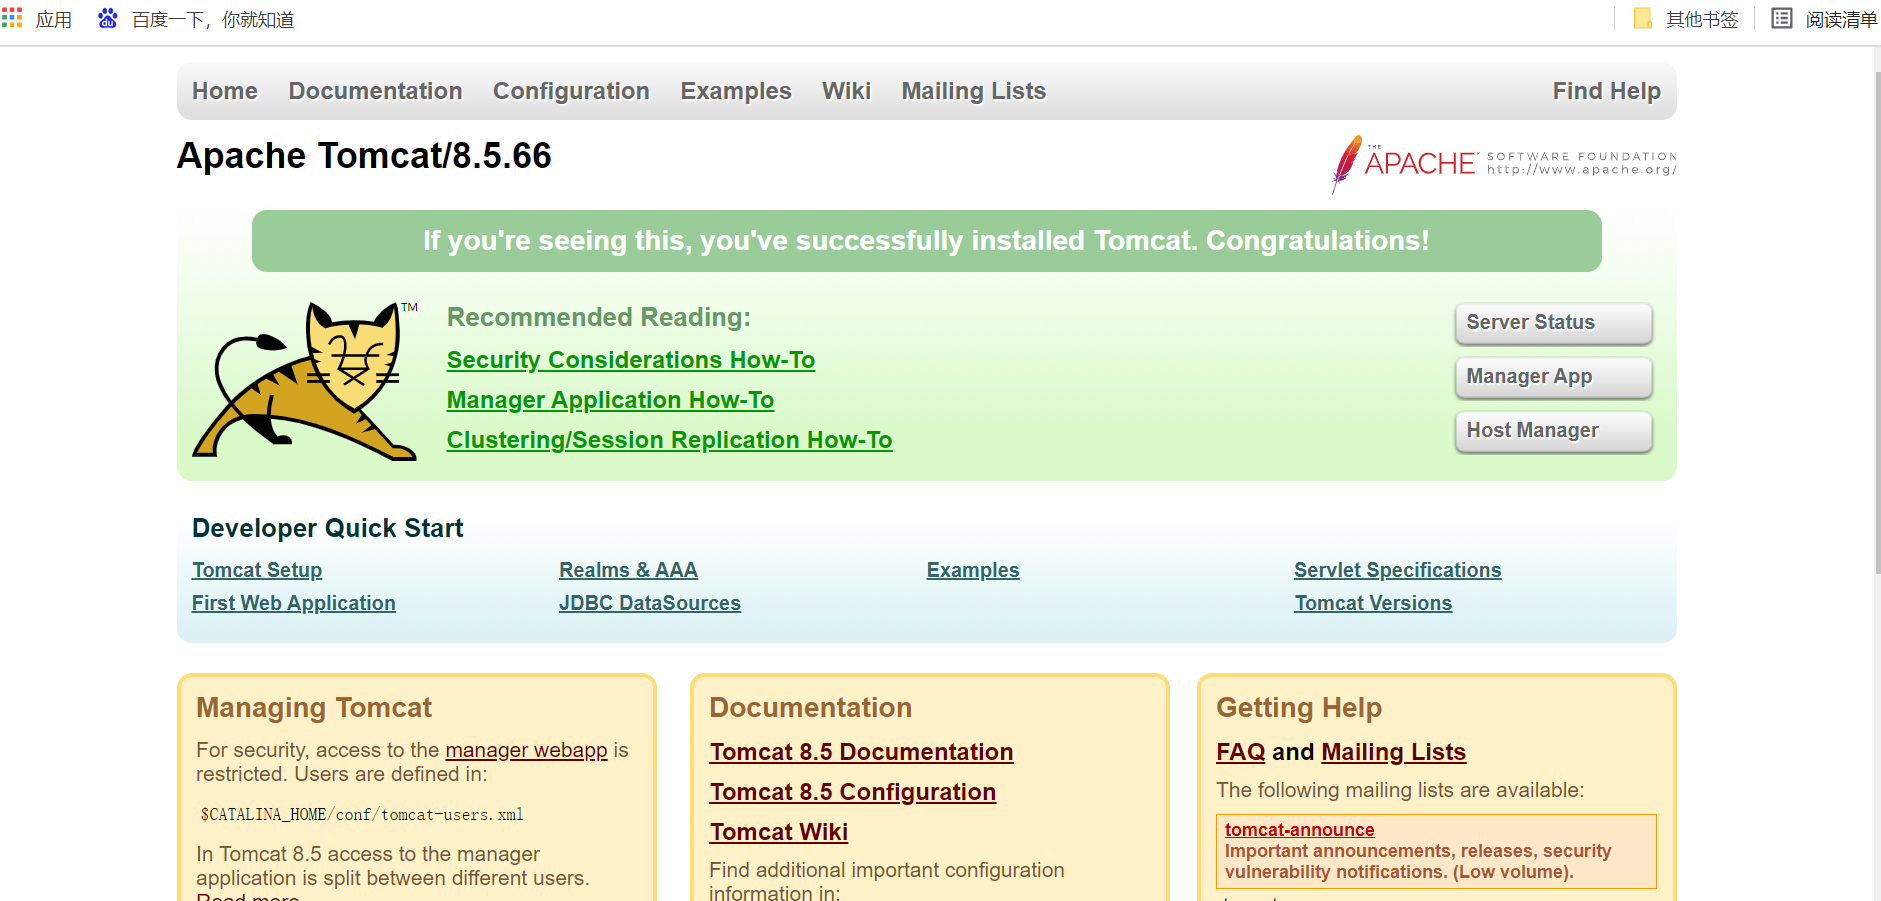This screenshot has height=901, width=1881.
Task: Click the Recommended Reading heading
Action: tap(598, 317)
